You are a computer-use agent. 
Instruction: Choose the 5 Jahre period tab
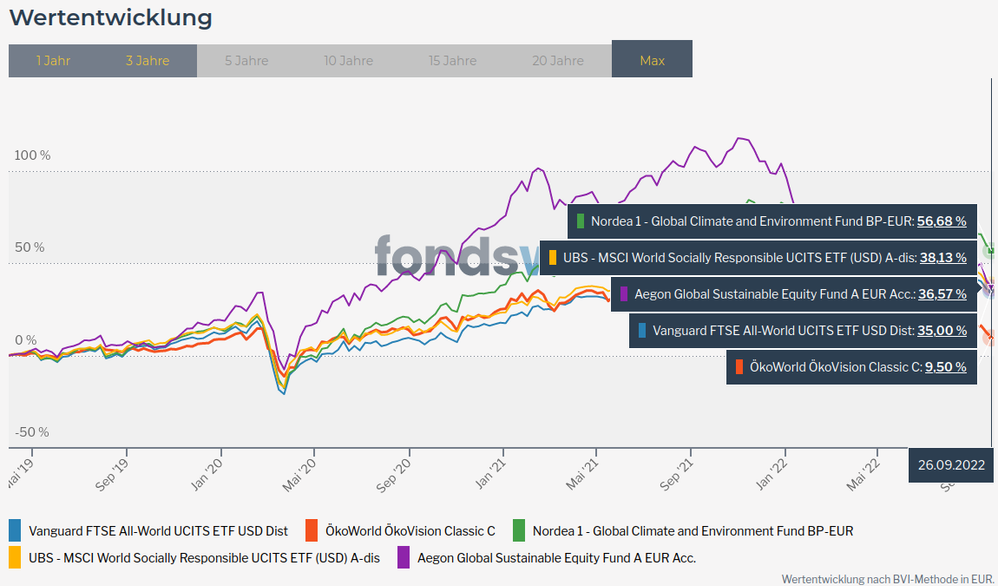pos(246,60)
